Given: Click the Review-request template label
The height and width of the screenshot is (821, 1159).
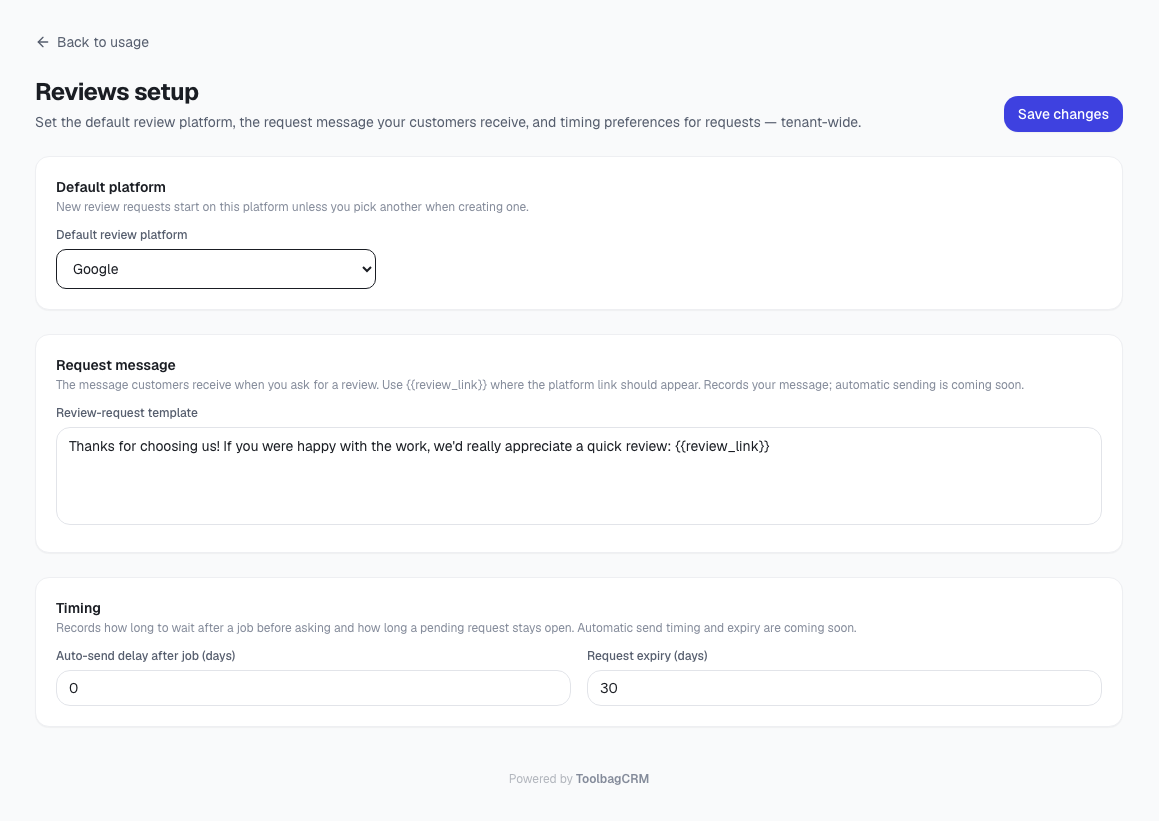Looking at the screenshot, I should (127, 413).
